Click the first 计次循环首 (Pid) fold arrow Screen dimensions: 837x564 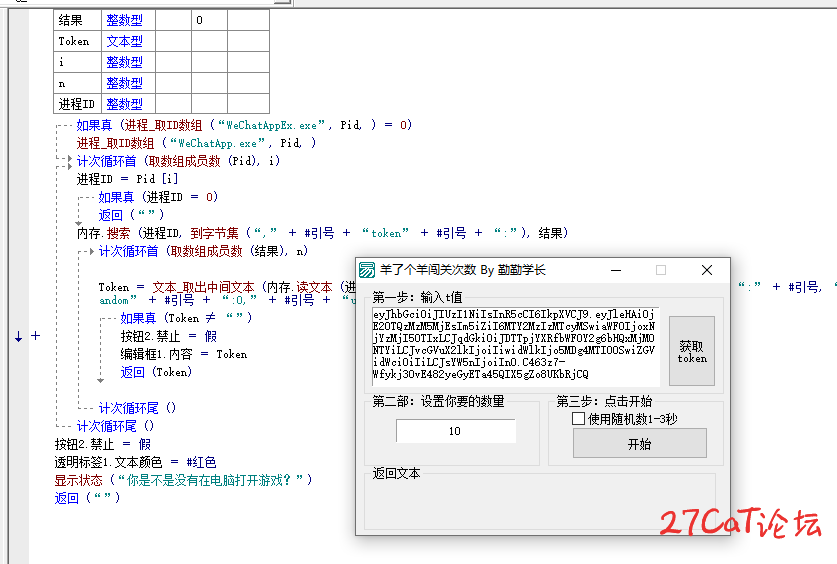click(x=69, y=161)
